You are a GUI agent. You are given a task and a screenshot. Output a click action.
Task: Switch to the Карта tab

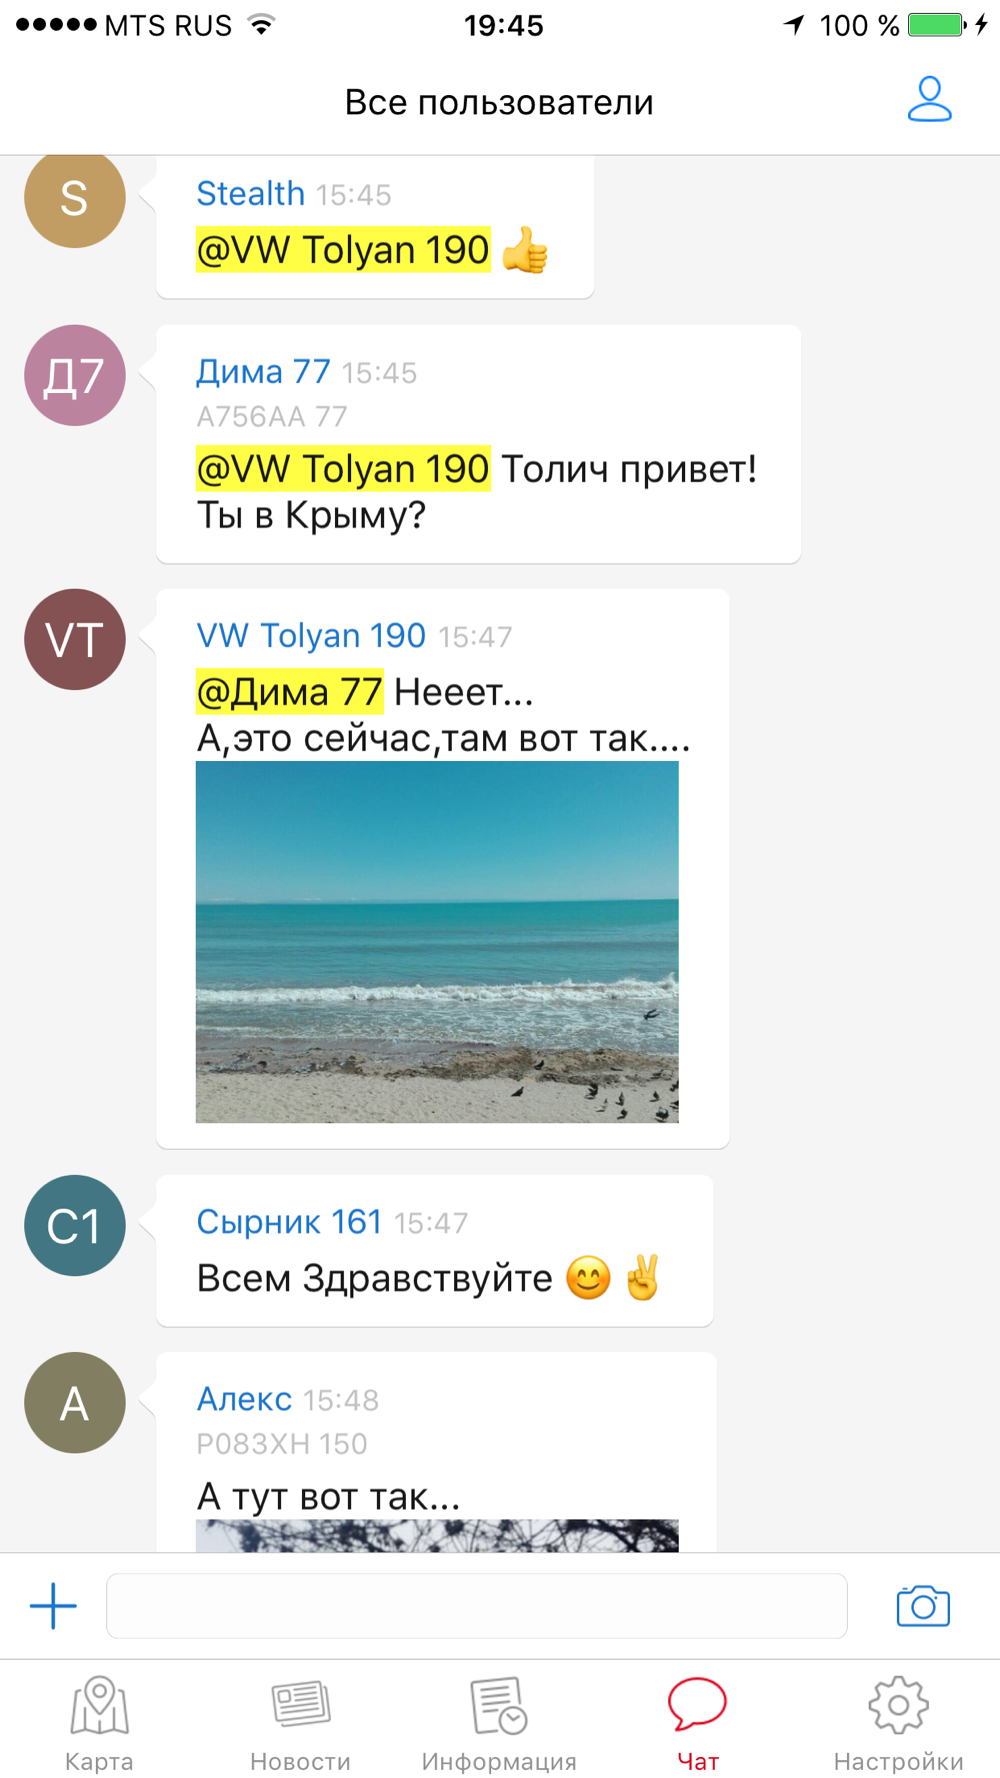click(99, 1724)
